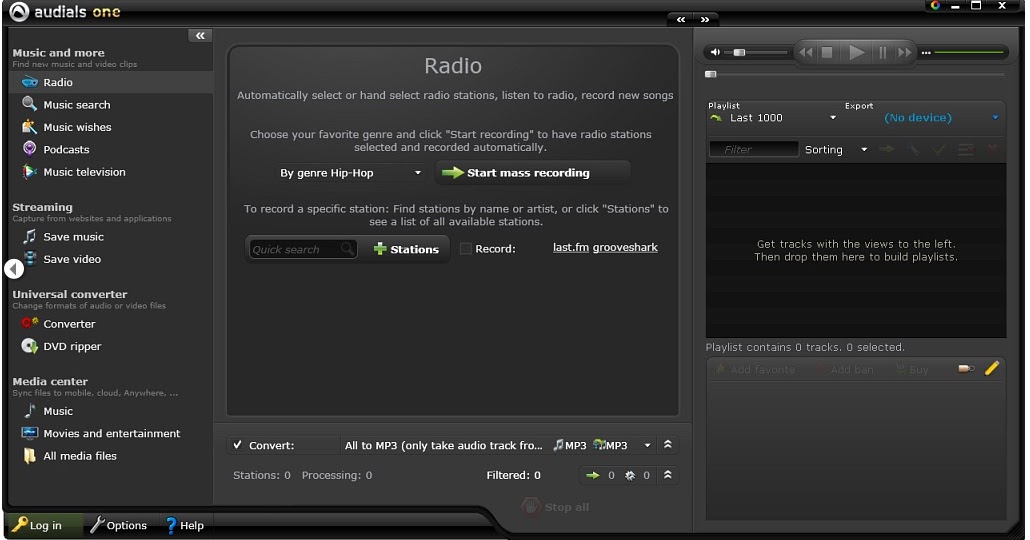
Task: Click Movies and entertainment icon
Action: click(x=30, y=433)
